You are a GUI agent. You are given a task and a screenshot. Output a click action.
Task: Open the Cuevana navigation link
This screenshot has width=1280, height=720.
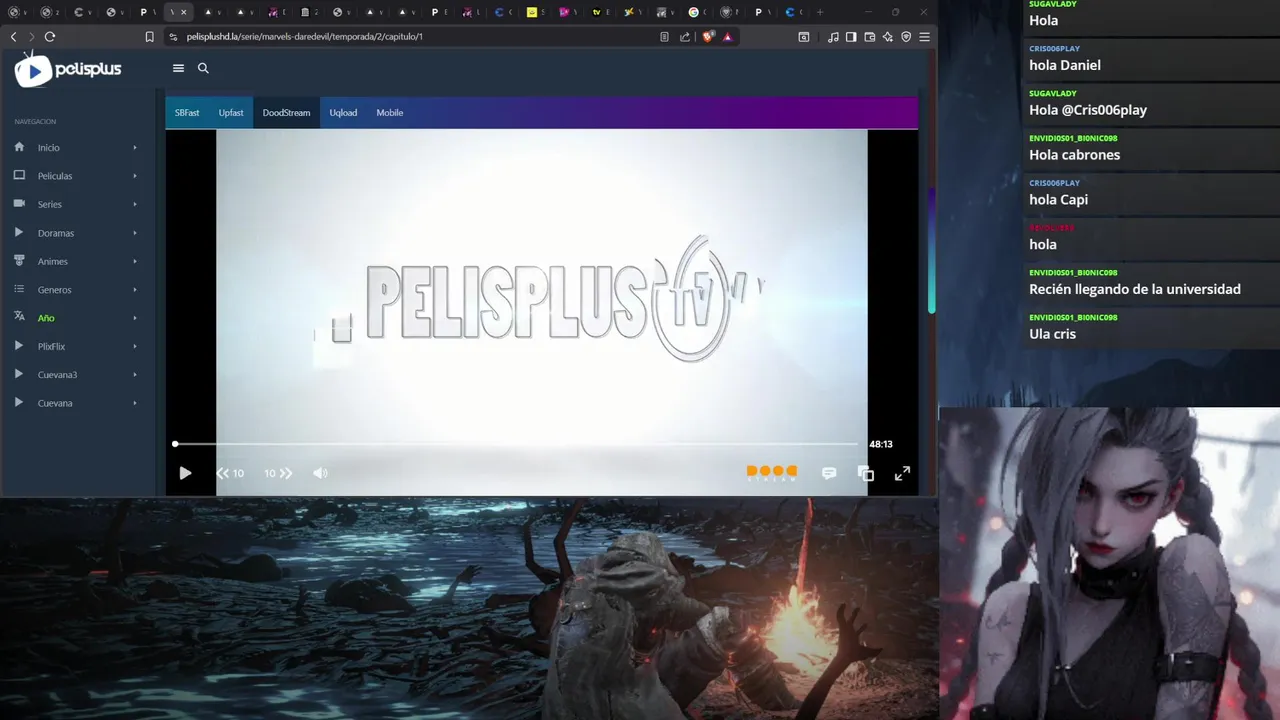point(55,403)
